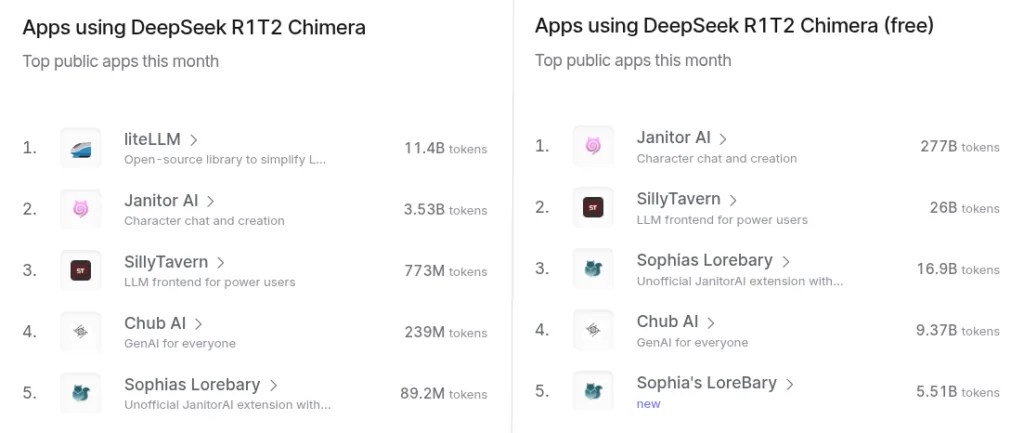Click SillyTavern icon in left panel
This screenshot has width=1024, height=433.
80,270
